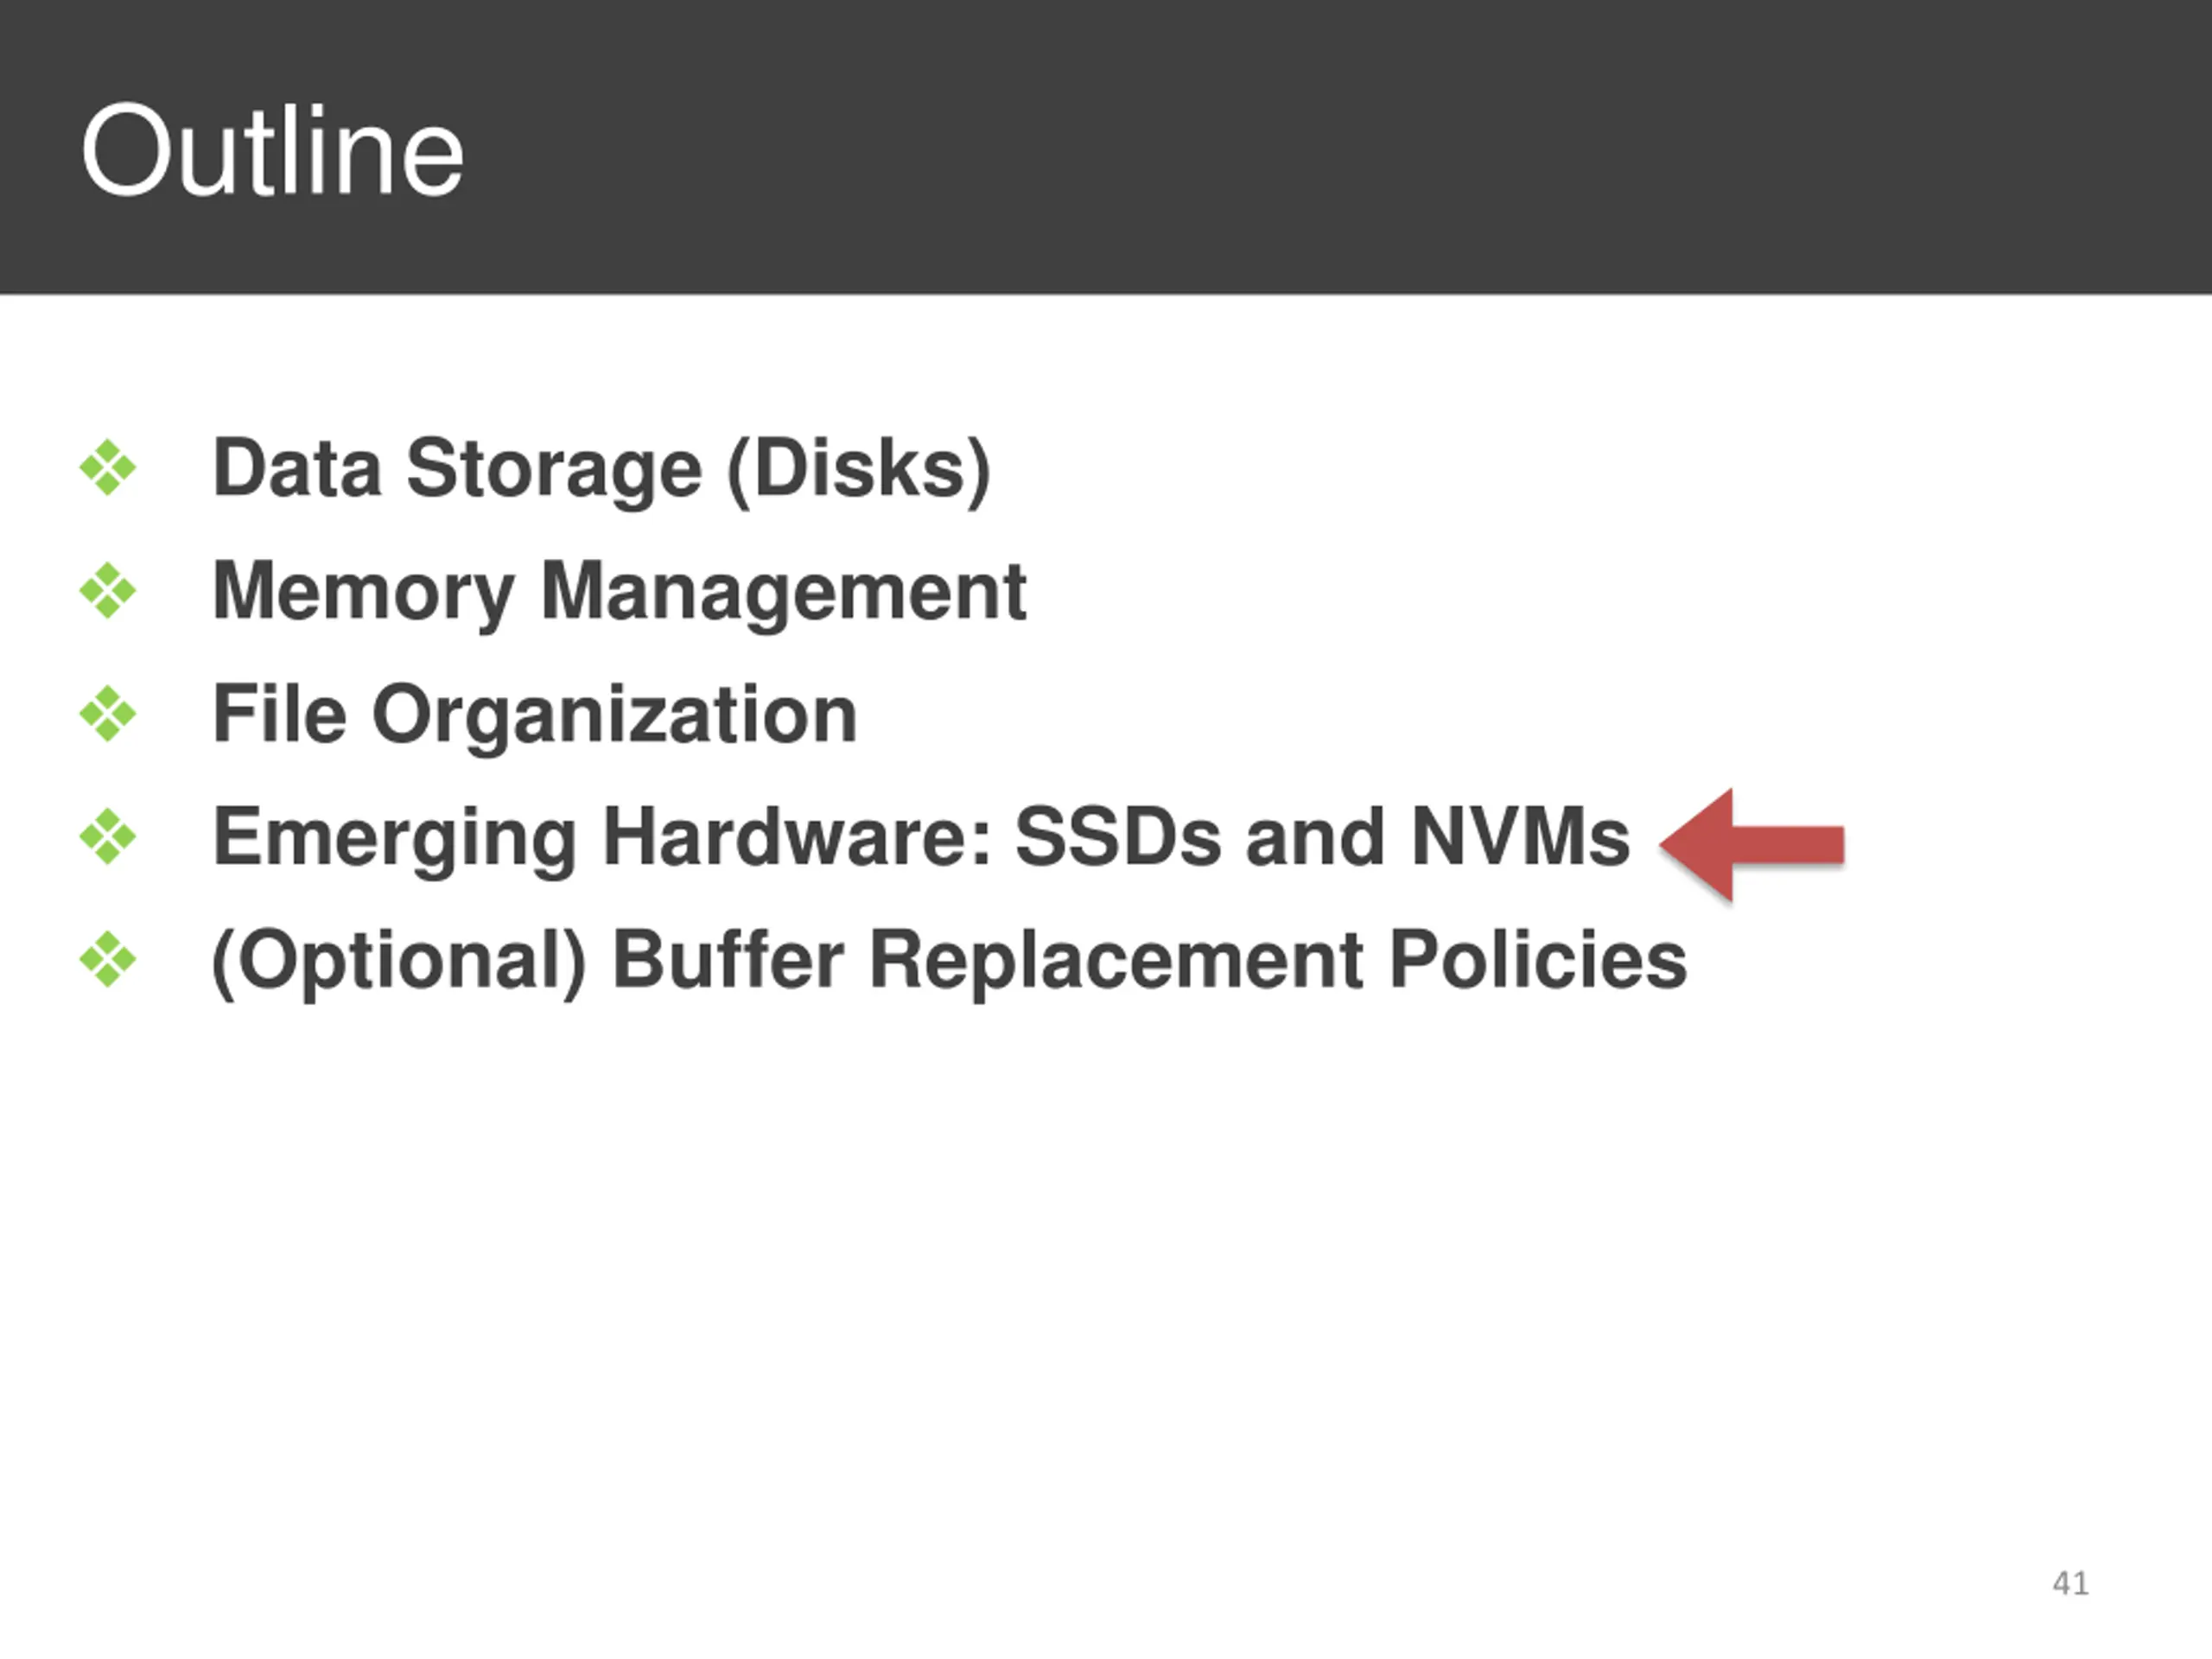The image size is (2212, 1659).
Task: Select the word (Disks) in first bullet
Action: pyautogui.click(x=858, y=470)
